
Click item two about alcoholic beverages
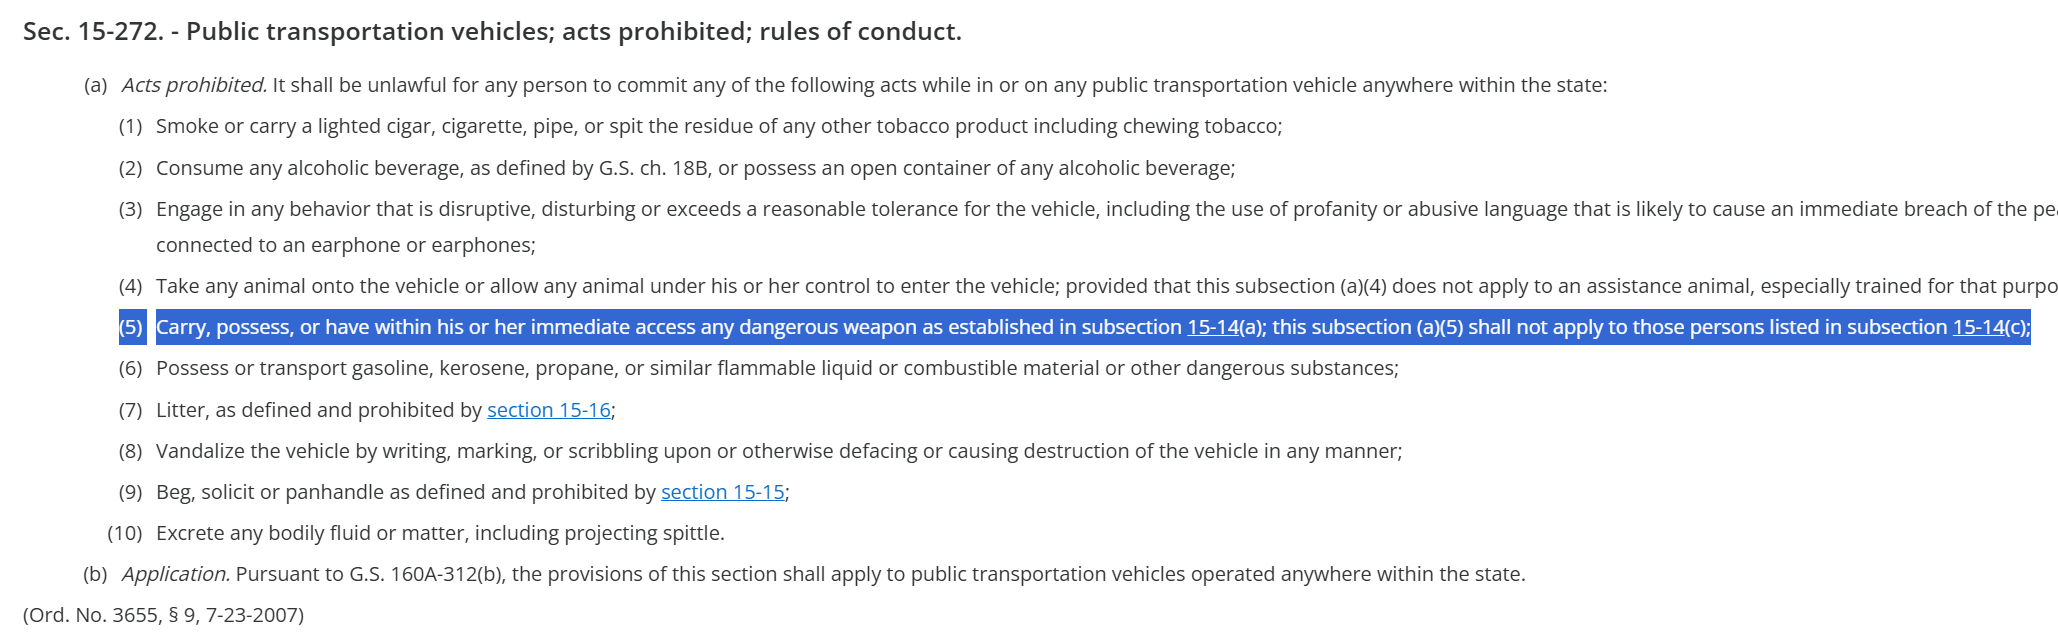(696, 168)
